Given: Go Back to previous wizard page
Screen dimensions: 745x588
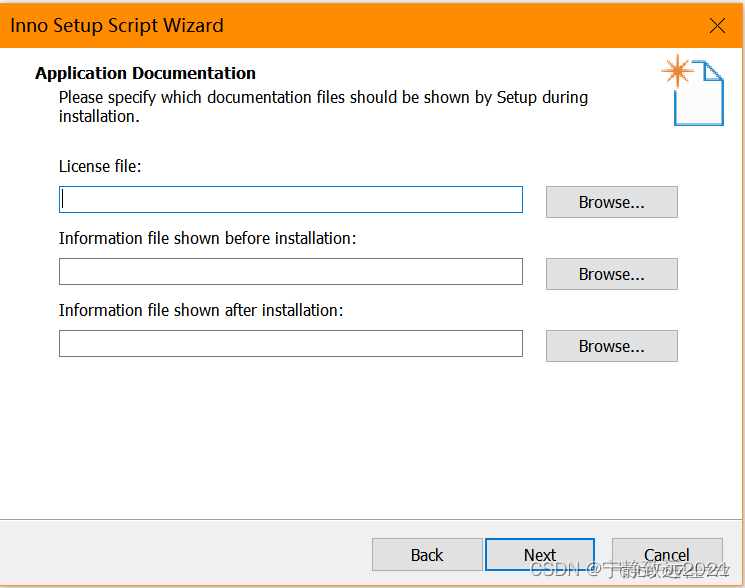Looking at the screenshot, I should pos(427,554).
